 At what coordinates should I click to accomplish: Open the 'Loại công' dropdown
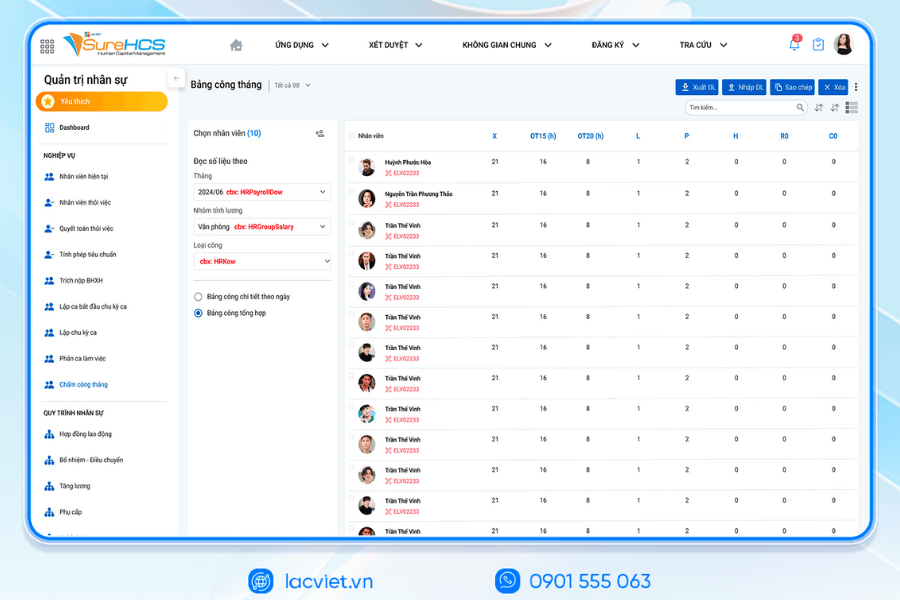262,261
